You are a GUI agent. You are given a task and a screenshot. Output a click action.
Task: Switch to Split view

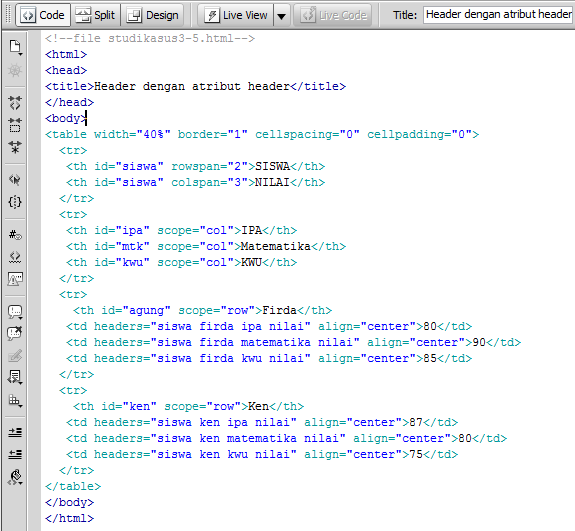pyautogui.click(x=95, y=15)
